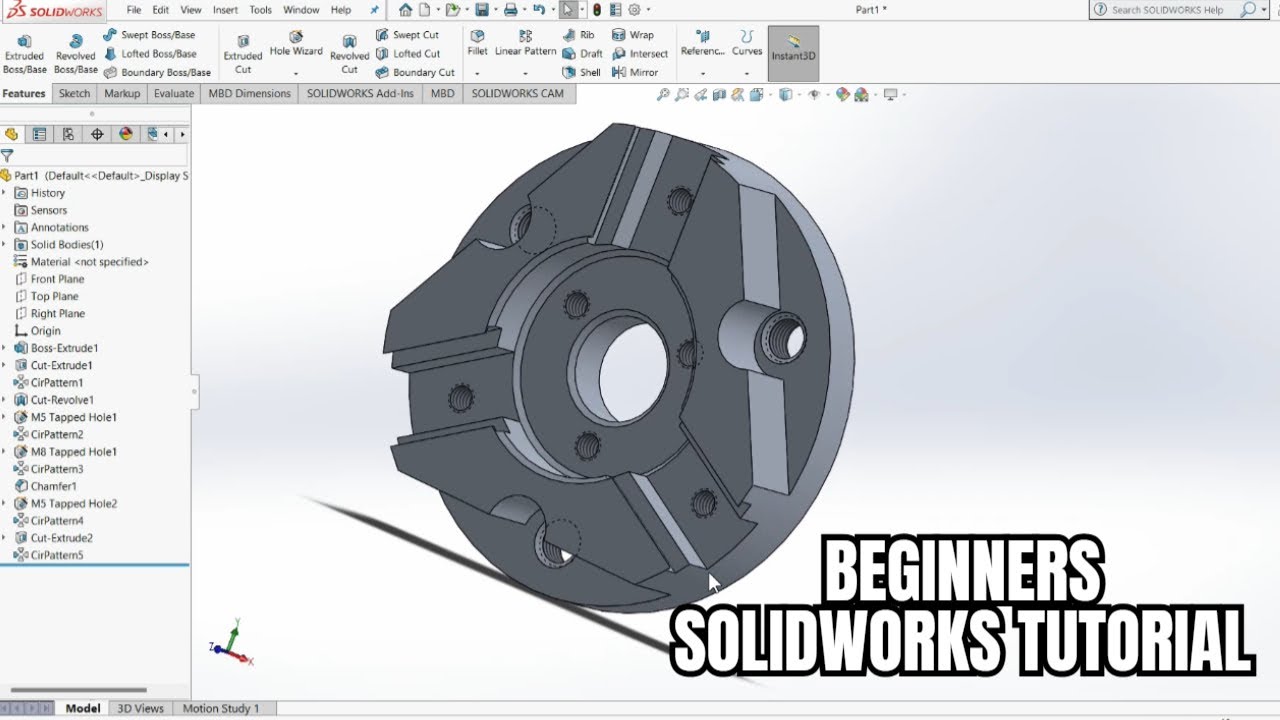Pin the menu bar with pushpin
Screen dimensions: 1280x720
375,10
